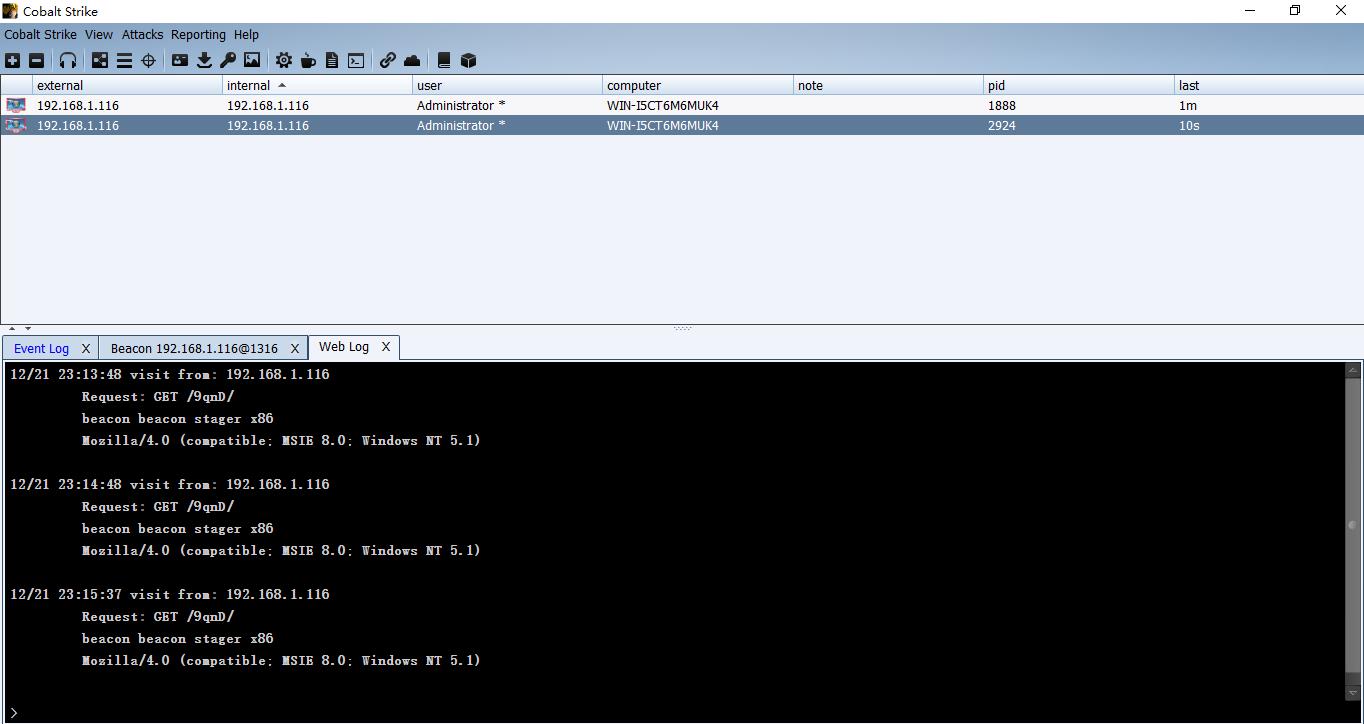
Task: Open Screenshots via the picture icon
Action: pos(252,61)
